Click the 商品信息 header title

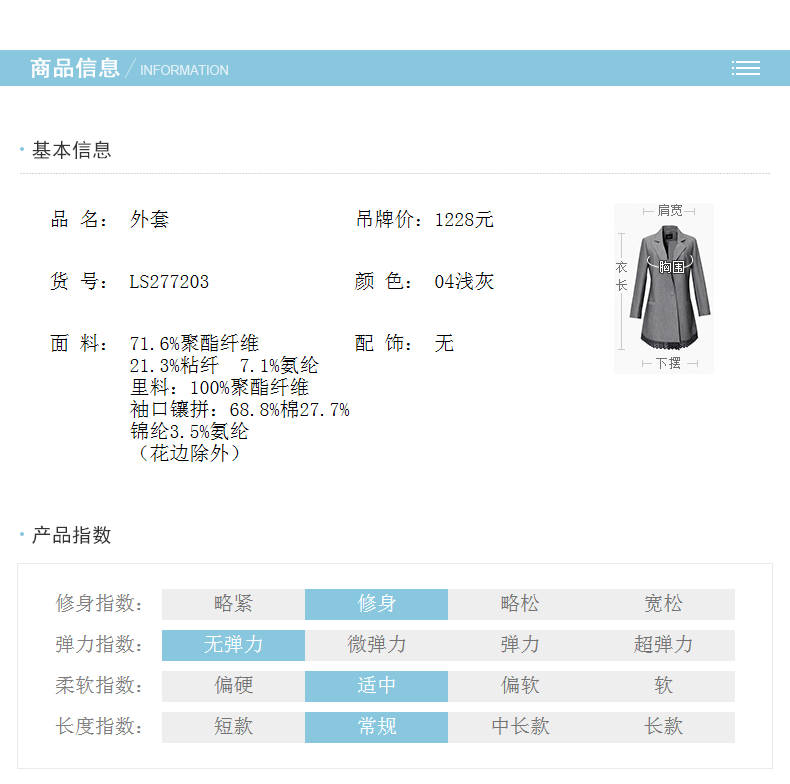[75, 68]
